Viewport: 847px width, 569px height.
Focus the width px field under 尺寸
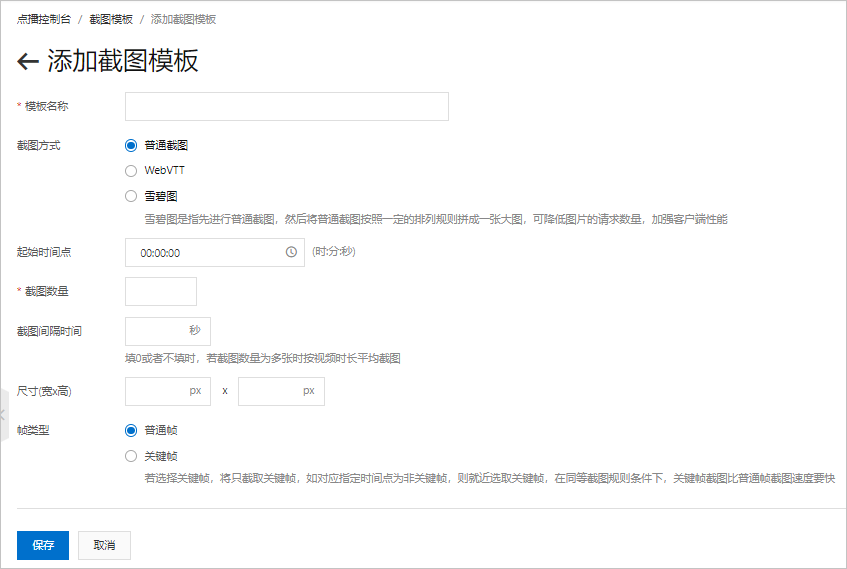coord(168,391)
